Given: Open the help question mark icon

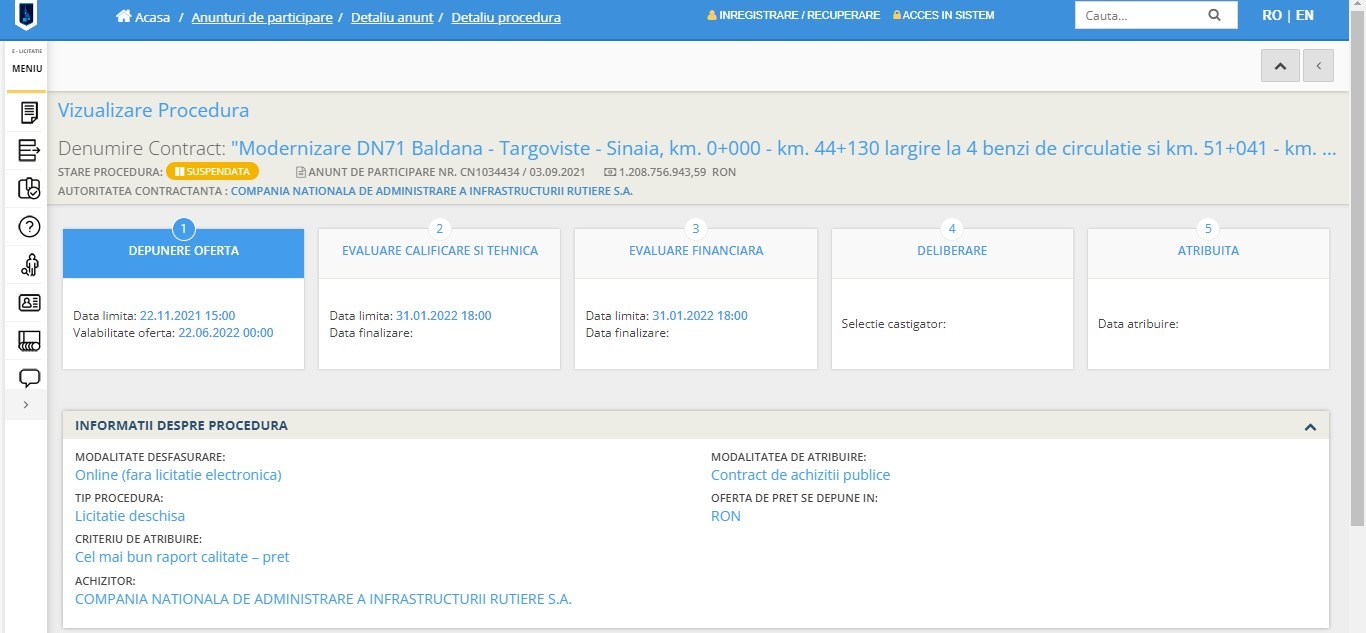Looking at the screenshot, I should point(29,227).
